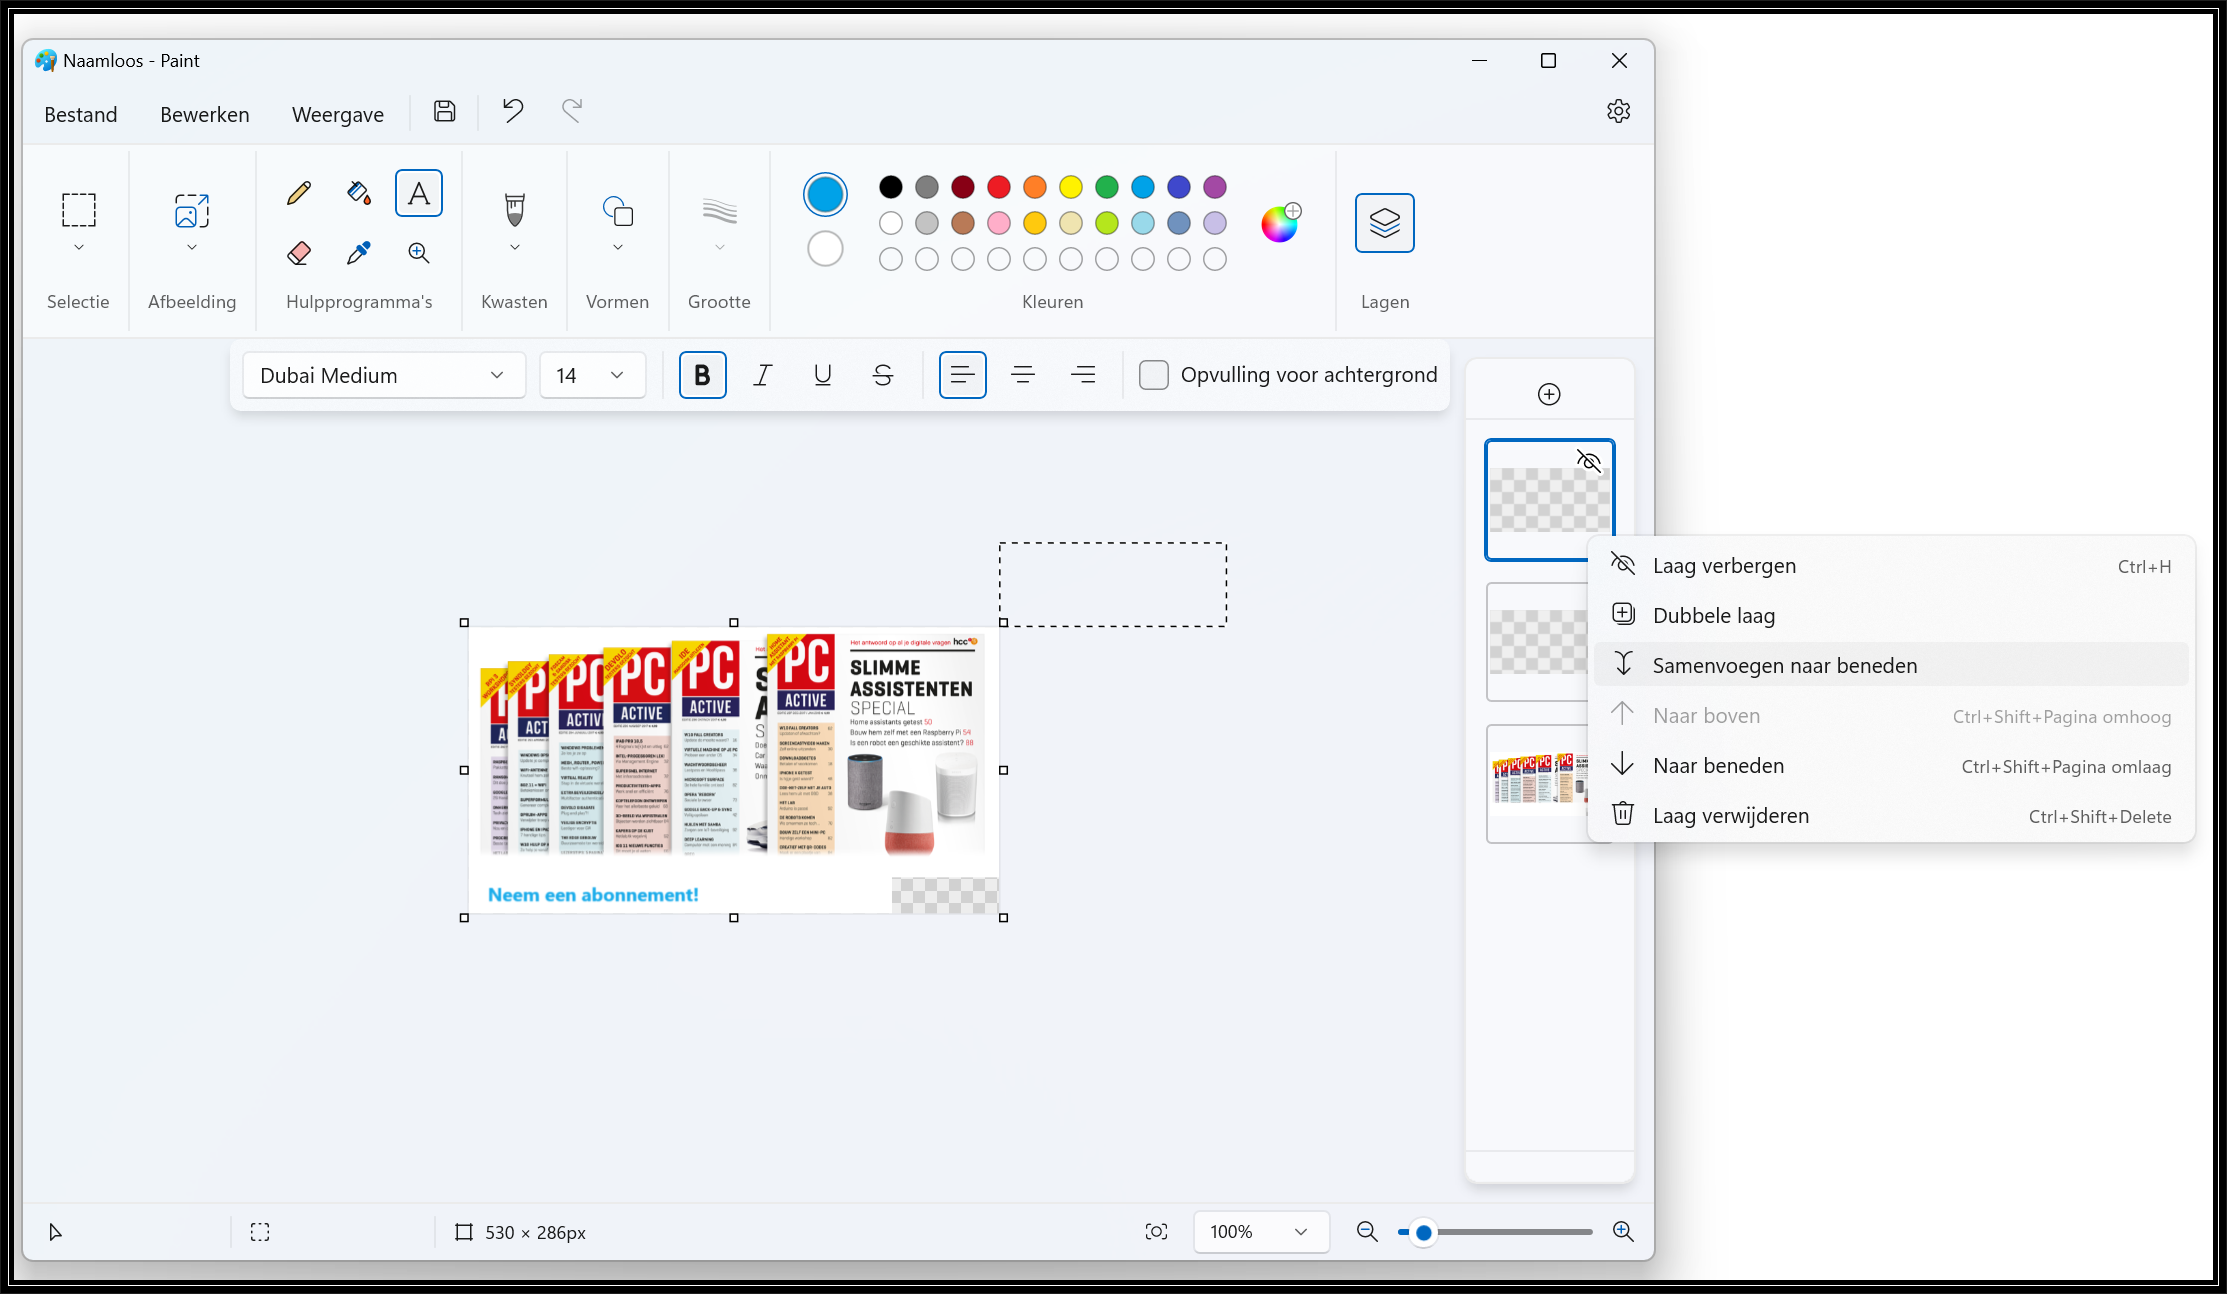Image resolution: width=2227 pixels, height=1294 pixels.
Task: Open the font size 14 dropdown
Action: (x=592, y=375)
